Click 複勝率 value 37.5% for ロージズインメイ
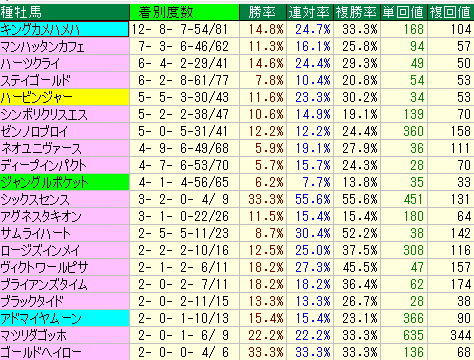 pyautogui.click(x=360, y=250)
